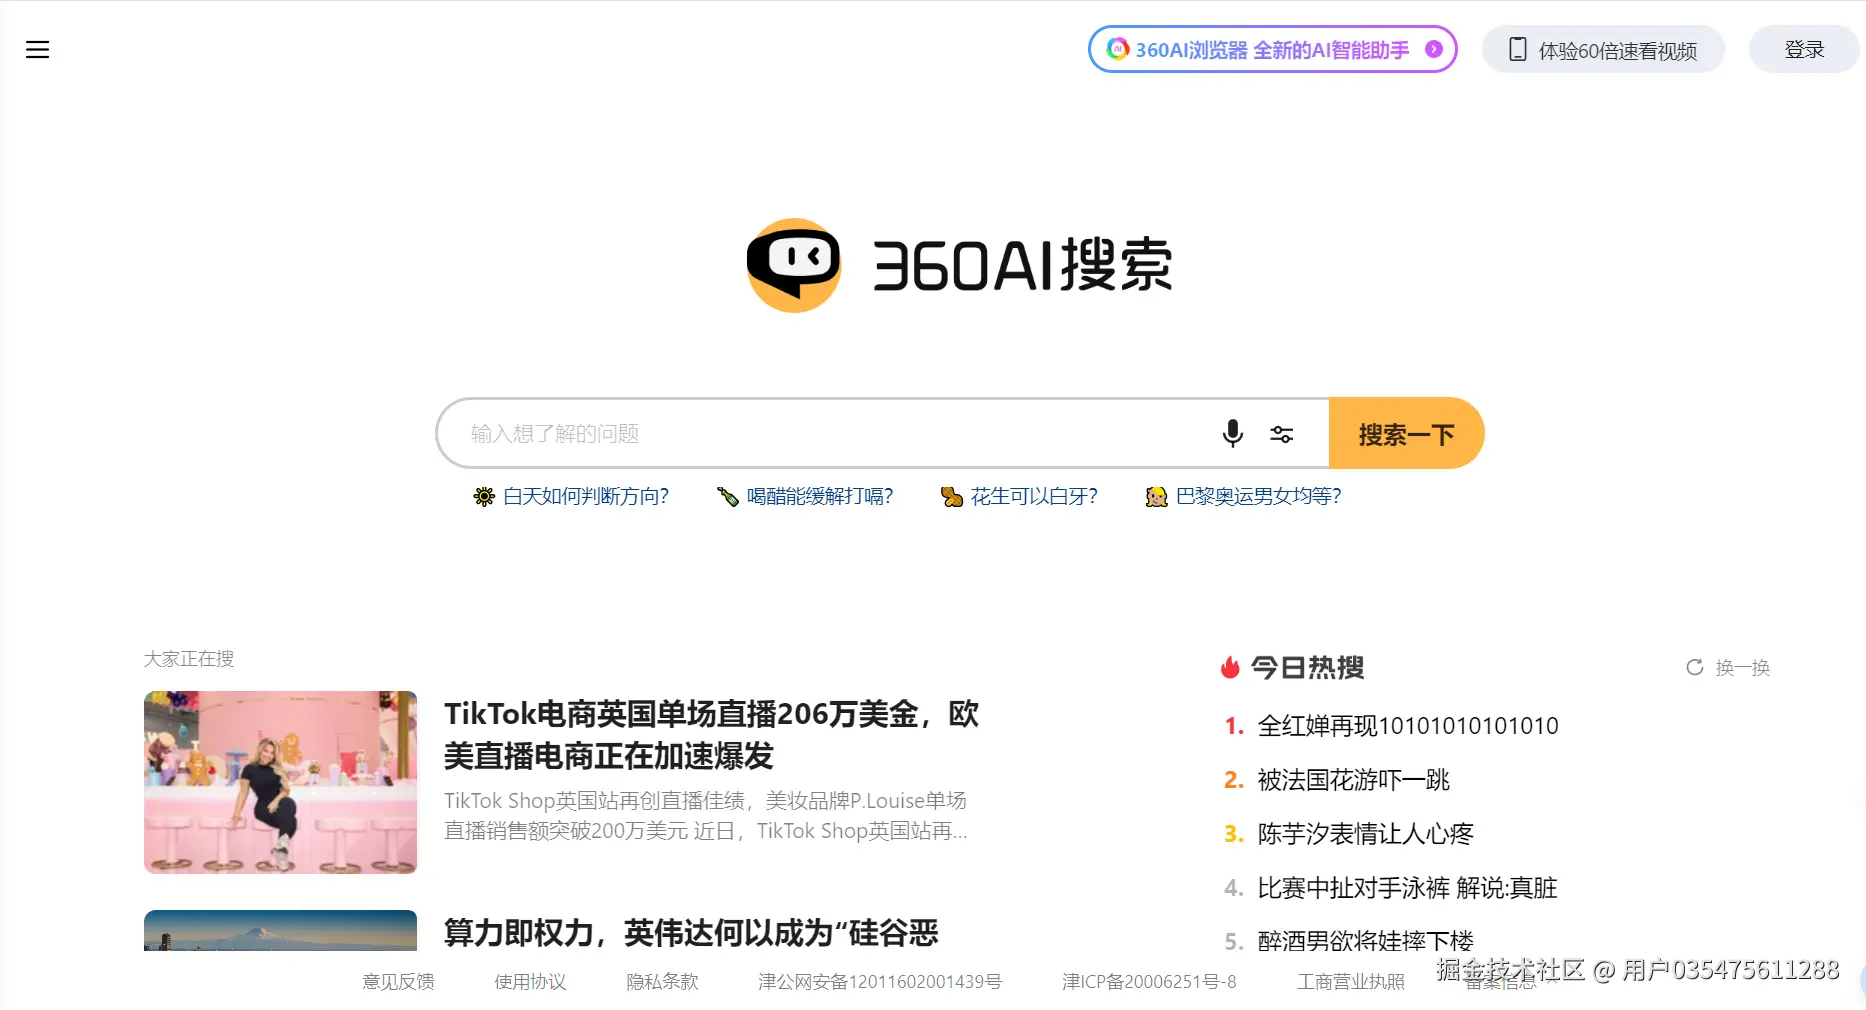Click the 360AI browser promo icon
1866x1010 pixels.
click(1118, 49)
